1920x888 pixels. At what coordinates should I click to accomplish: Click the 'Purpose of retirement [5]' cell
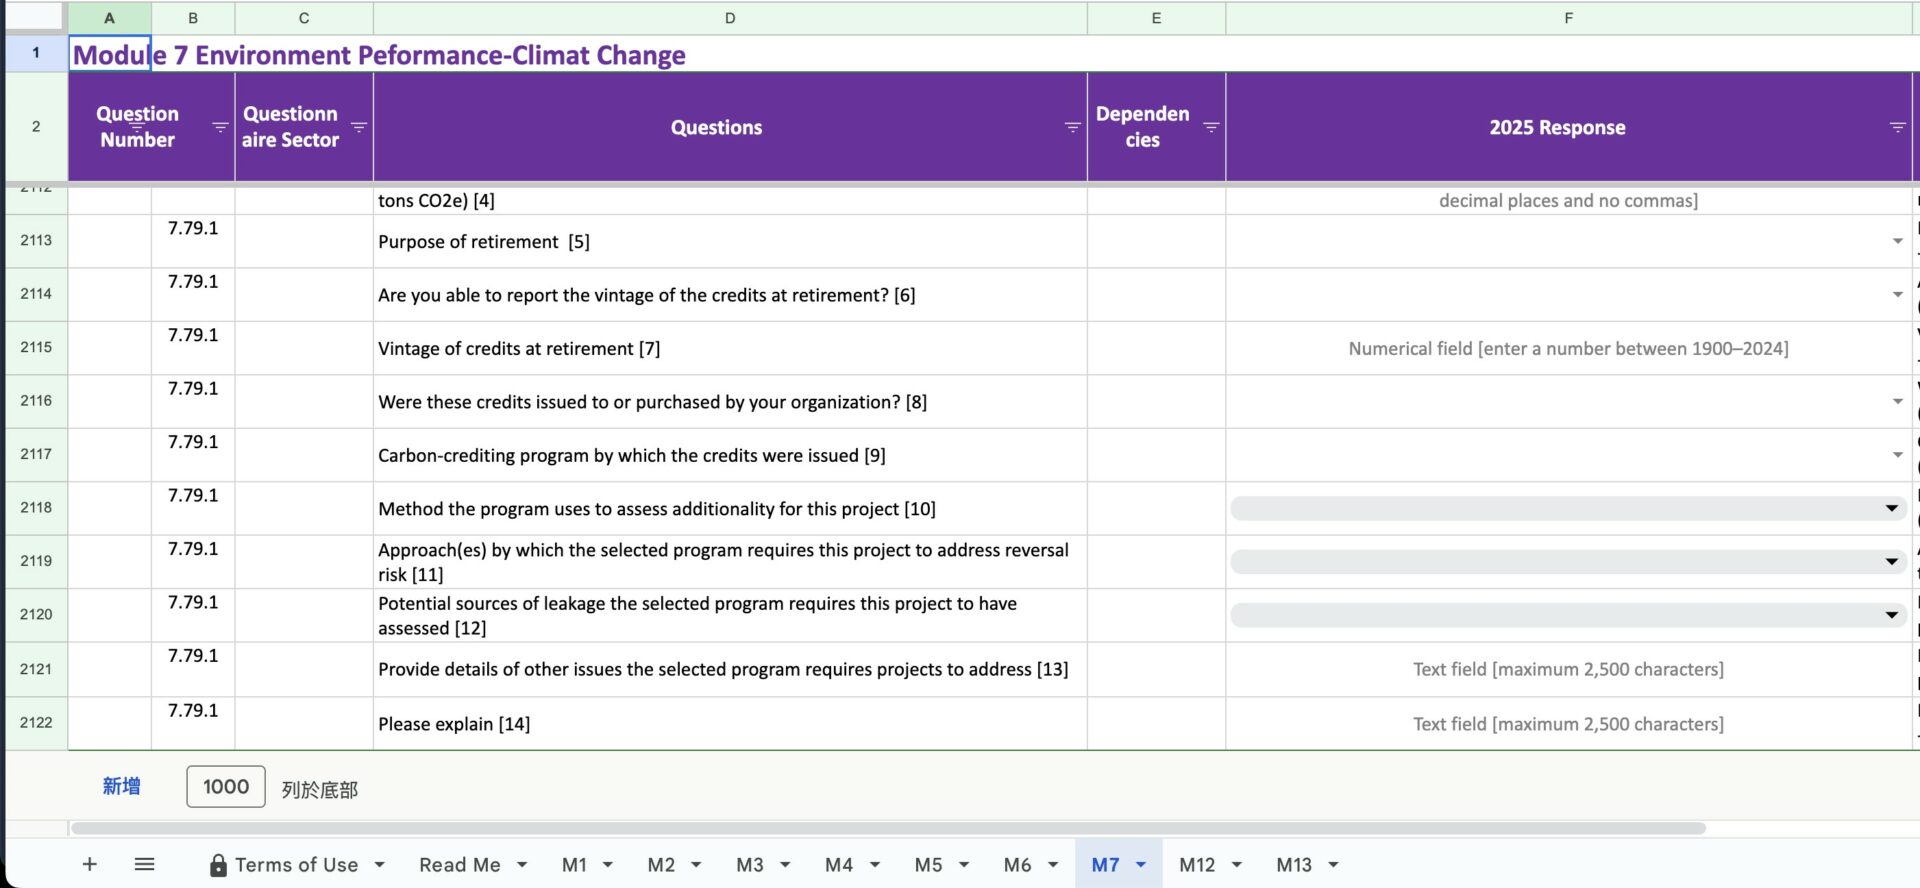coord(730,241)
